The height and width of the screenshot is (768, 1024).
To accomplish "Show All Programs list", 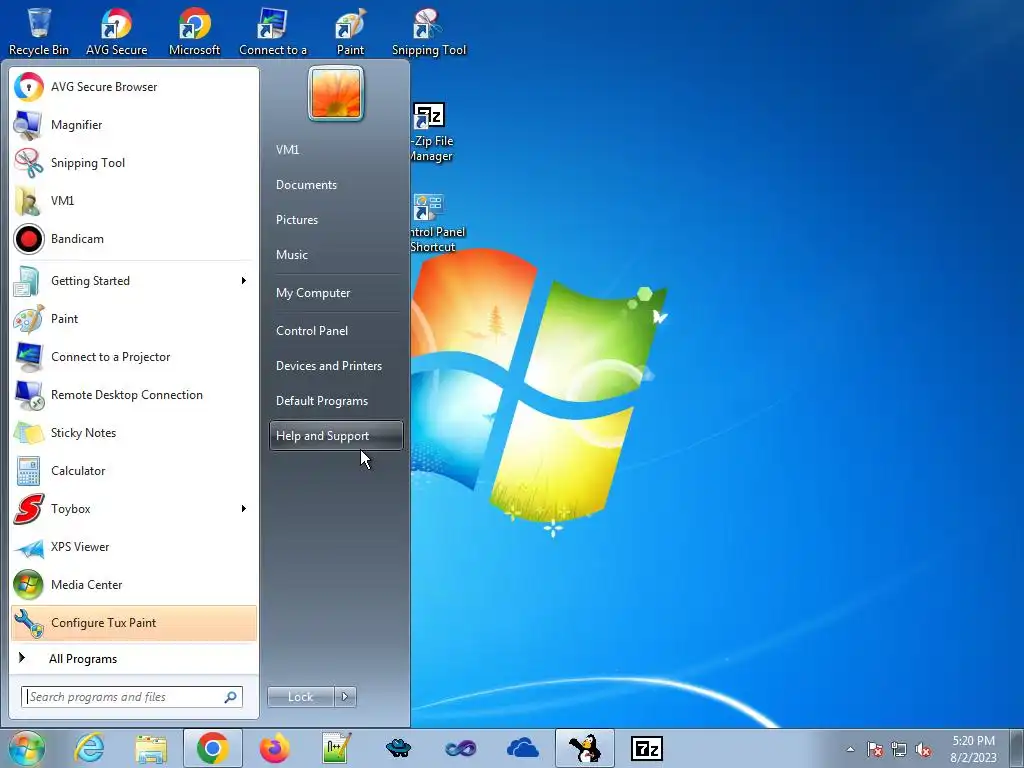I will coord(134,658).
